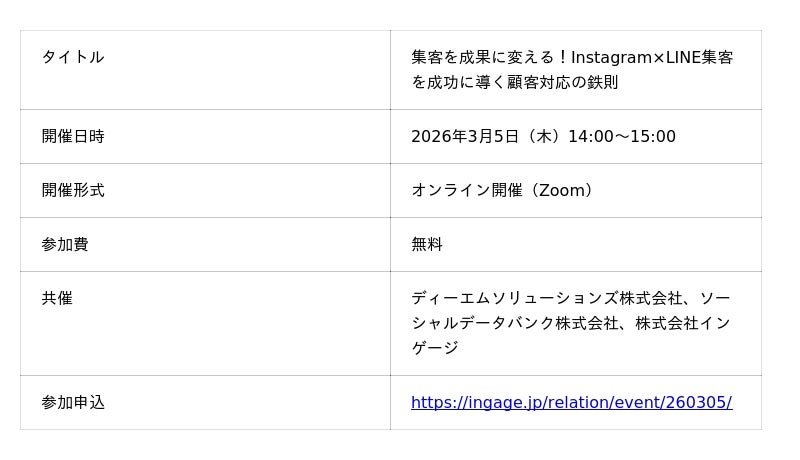Click the 開催日時 label cell
This screenshot has height=460, width=800.
coord(73,136)
